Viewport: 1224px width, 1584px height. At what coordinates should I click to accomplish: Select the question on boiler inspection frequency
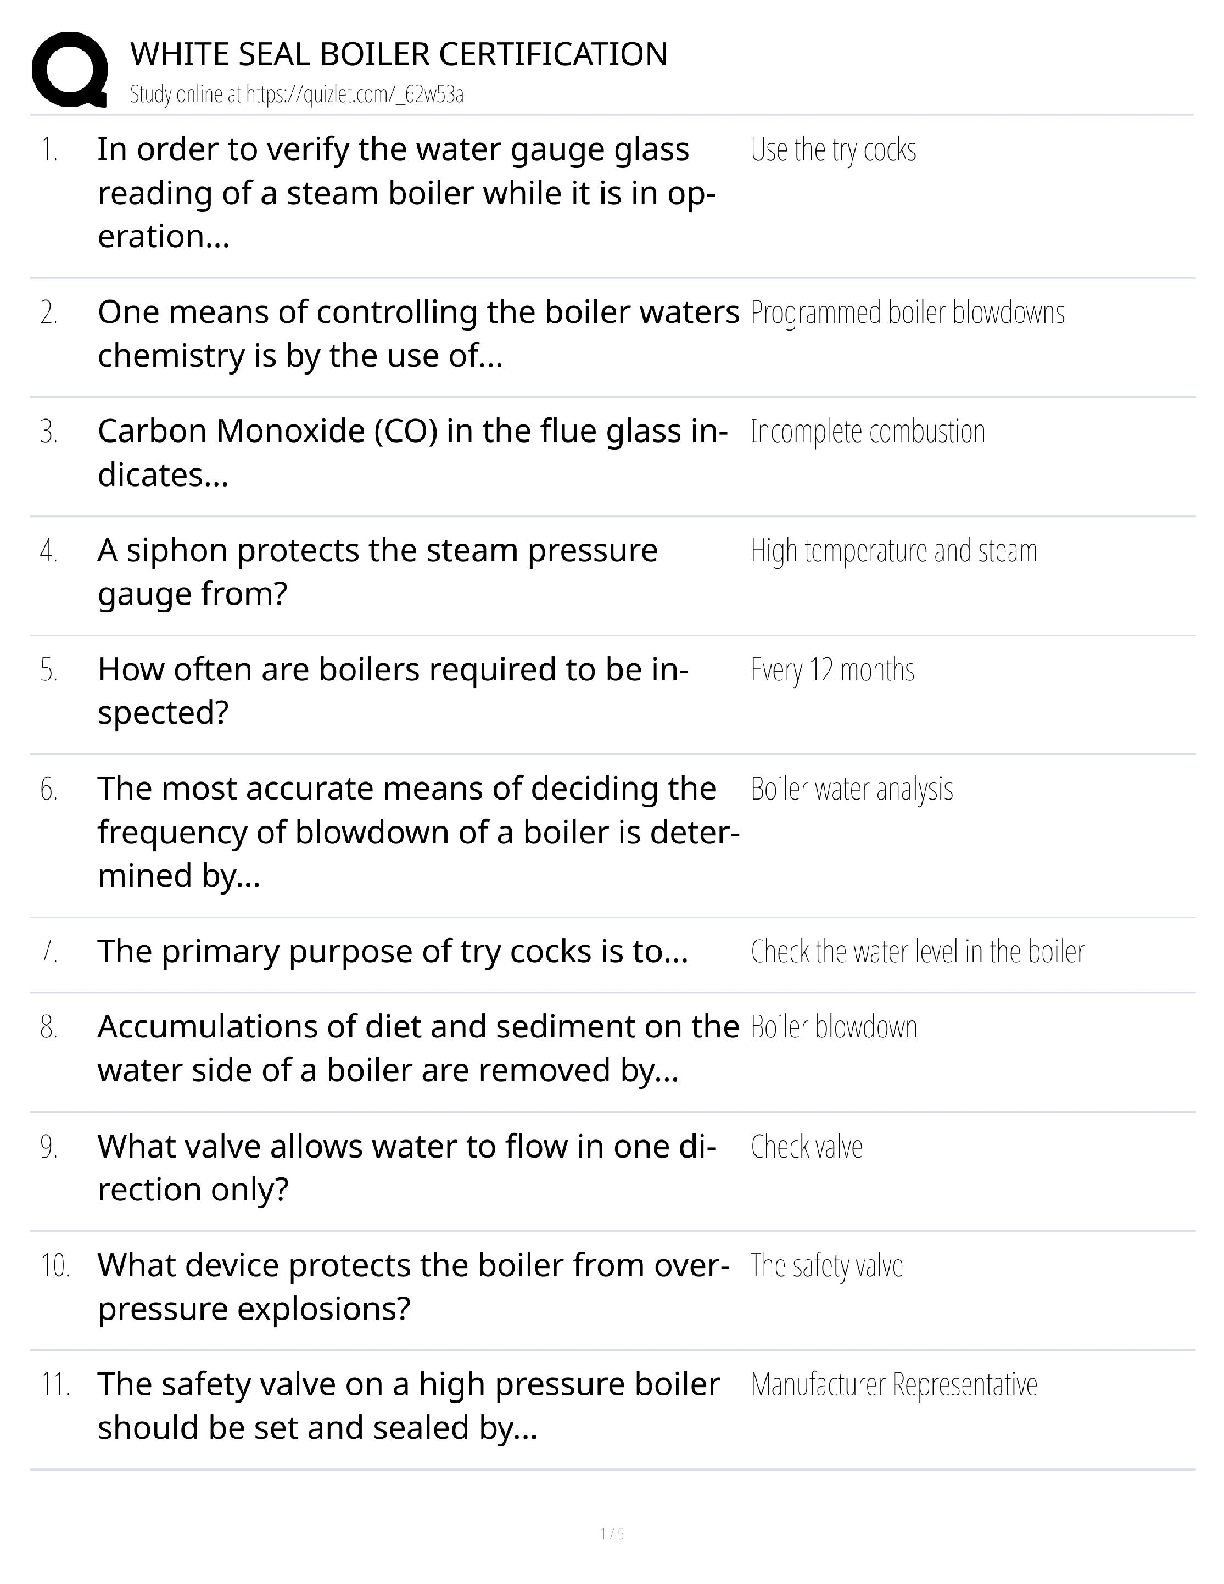coord(392,691)
